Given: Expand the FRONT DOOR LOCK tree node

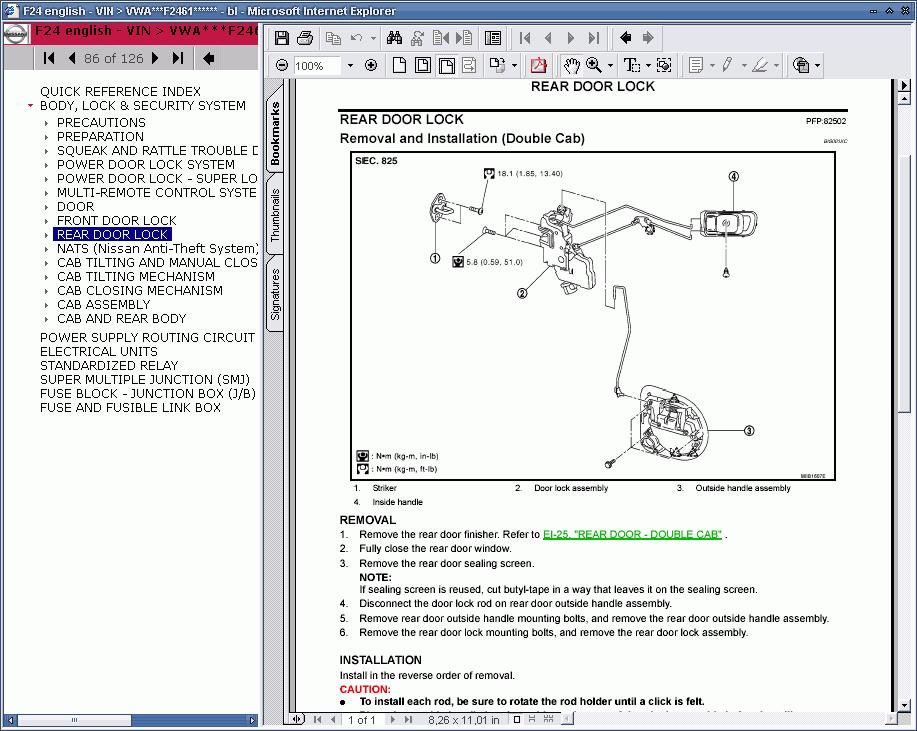Looking at the screenshot, I should (46, 221).
